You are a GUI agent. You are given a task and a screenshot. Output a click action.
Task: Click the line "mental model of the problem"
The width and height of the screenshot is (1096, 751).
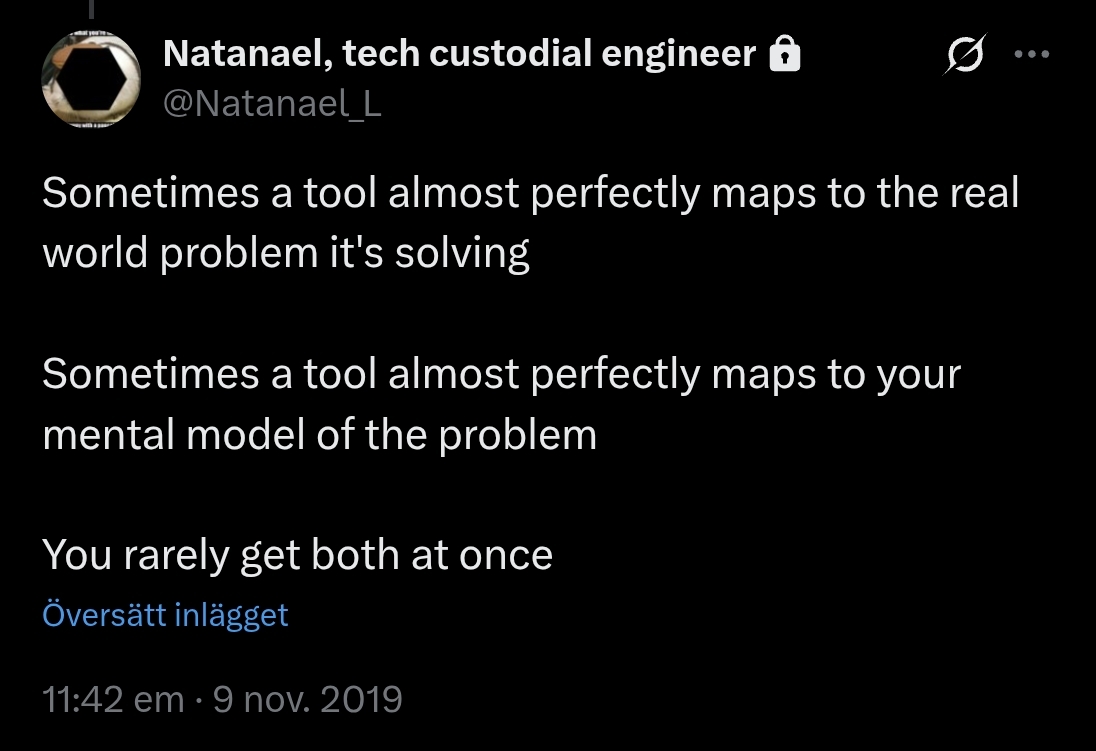319,434
